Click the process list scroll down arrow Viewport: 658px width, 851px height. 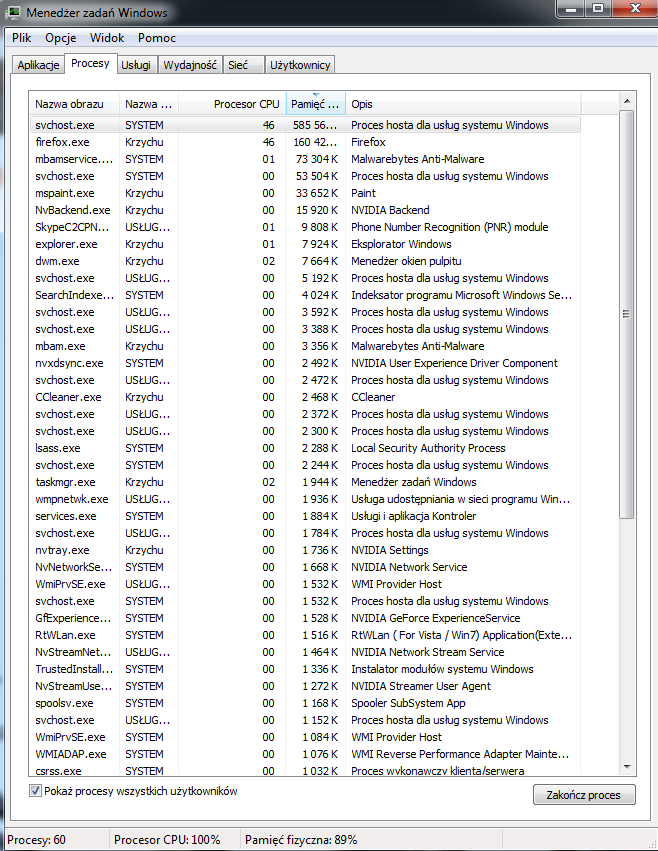pos(627,767)
